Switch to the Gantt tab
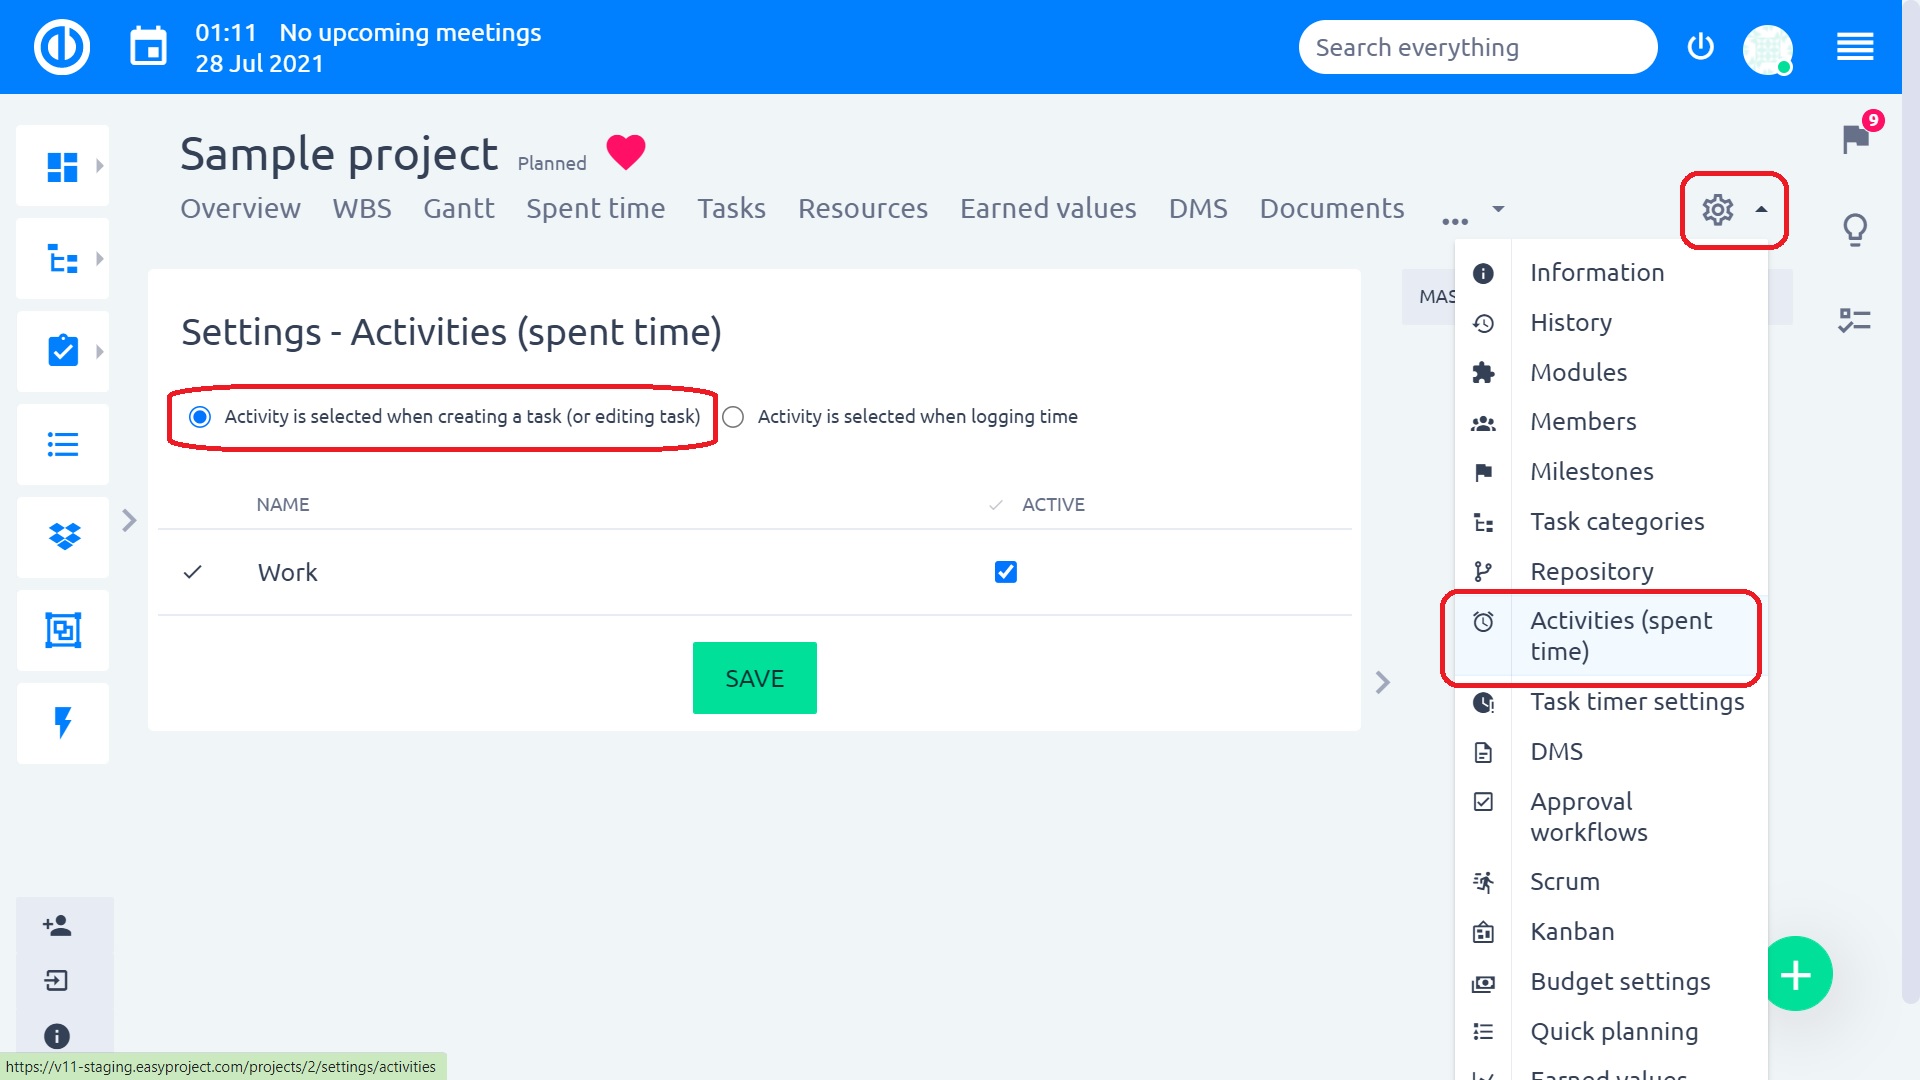 458,209
